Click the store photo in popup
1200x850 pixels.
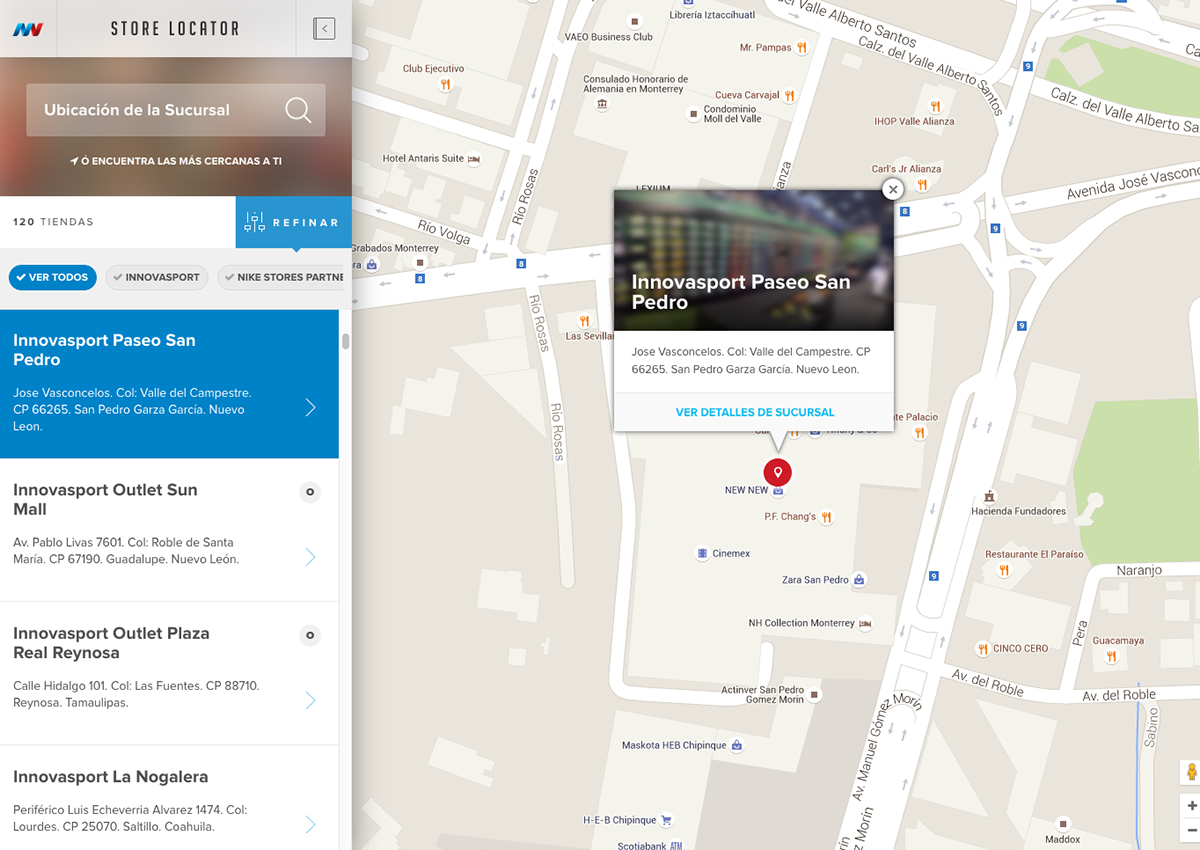pos(754,260)
